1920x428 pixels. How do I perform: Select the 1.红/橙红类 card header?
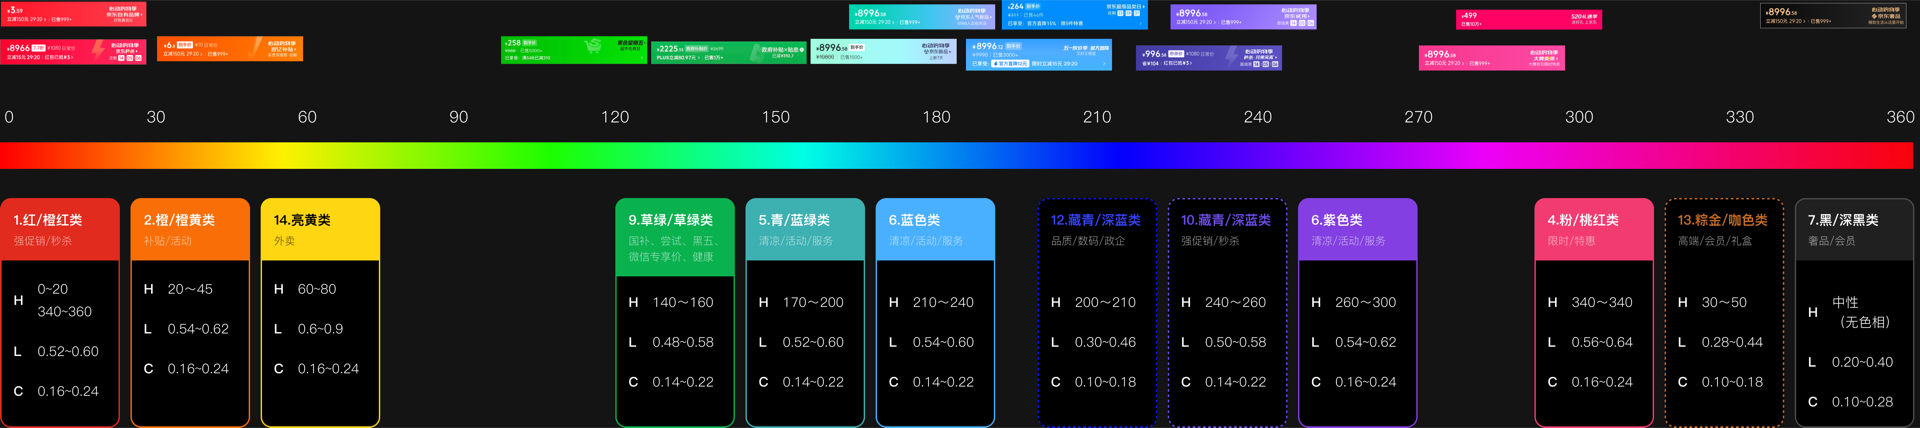60,229
